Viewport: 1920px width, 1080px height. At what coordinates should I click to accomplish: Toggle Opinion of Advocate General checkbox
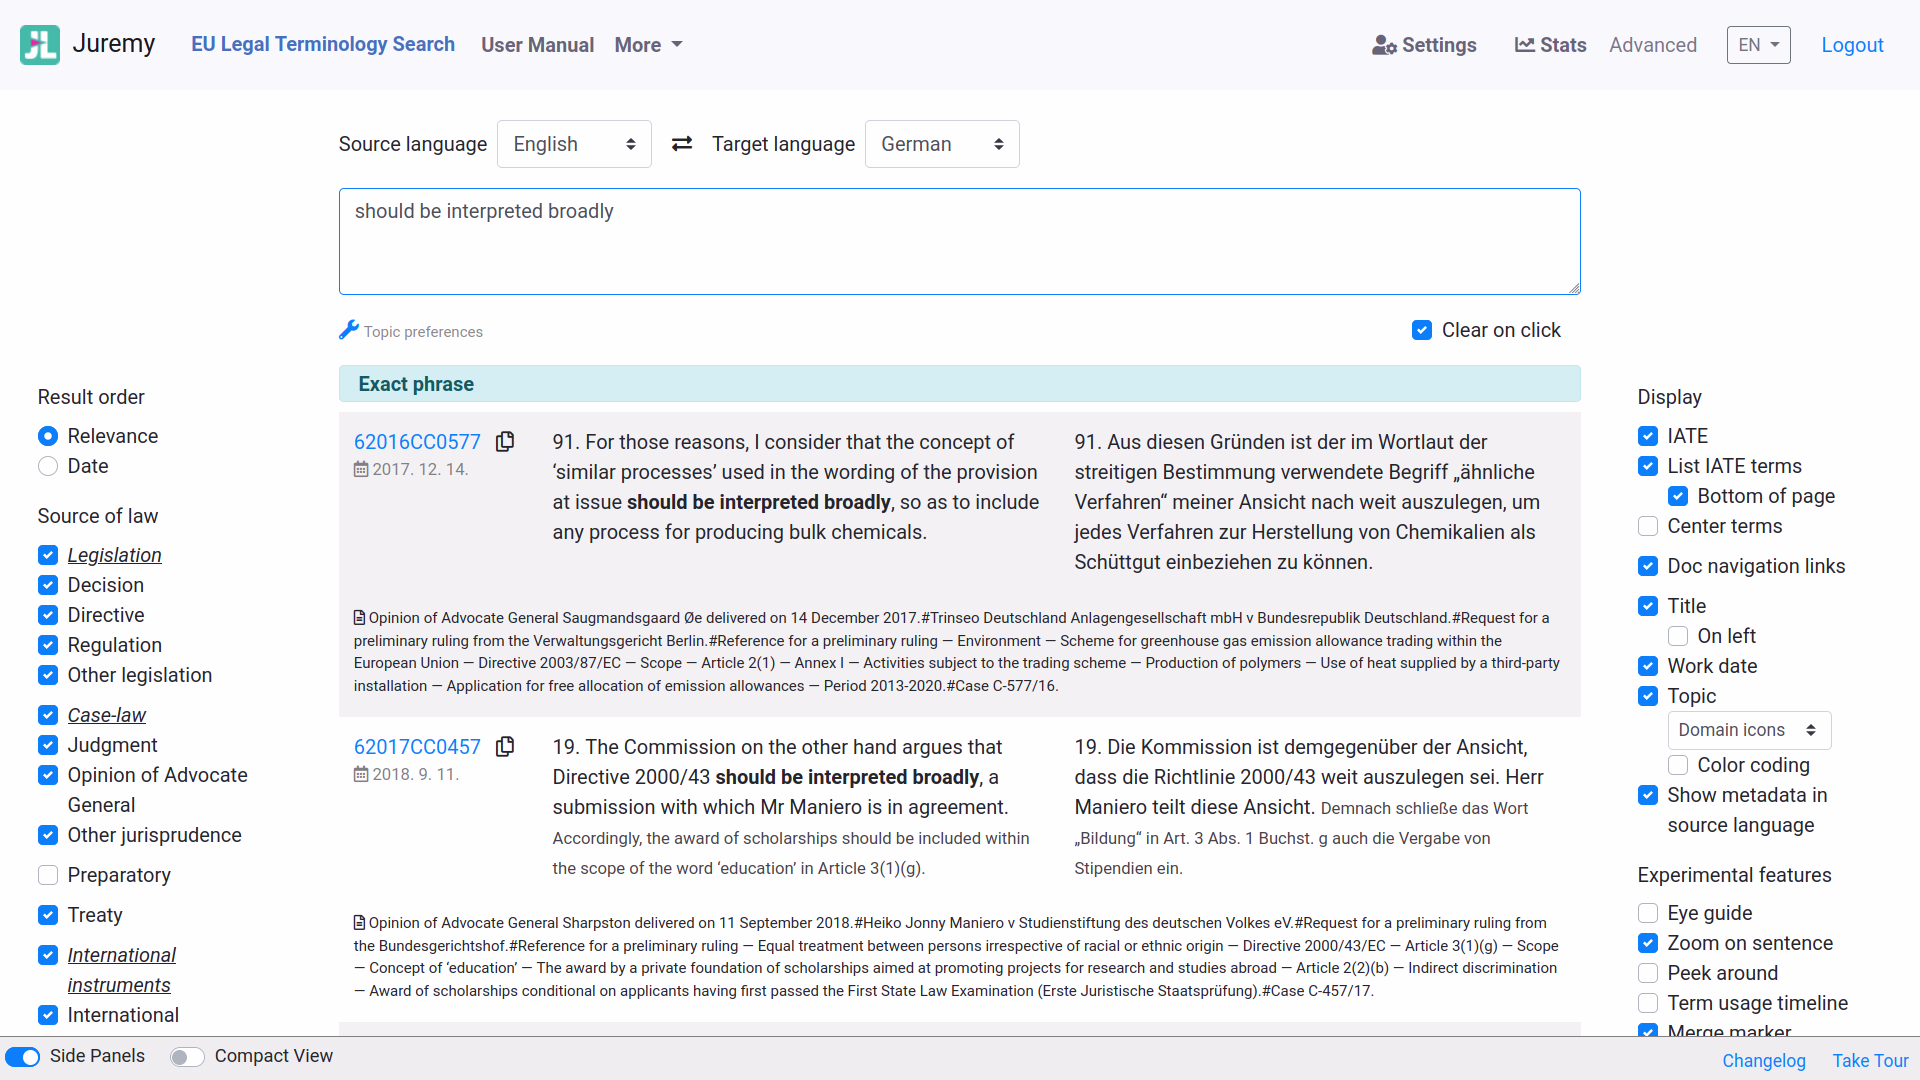pos(48,775)
